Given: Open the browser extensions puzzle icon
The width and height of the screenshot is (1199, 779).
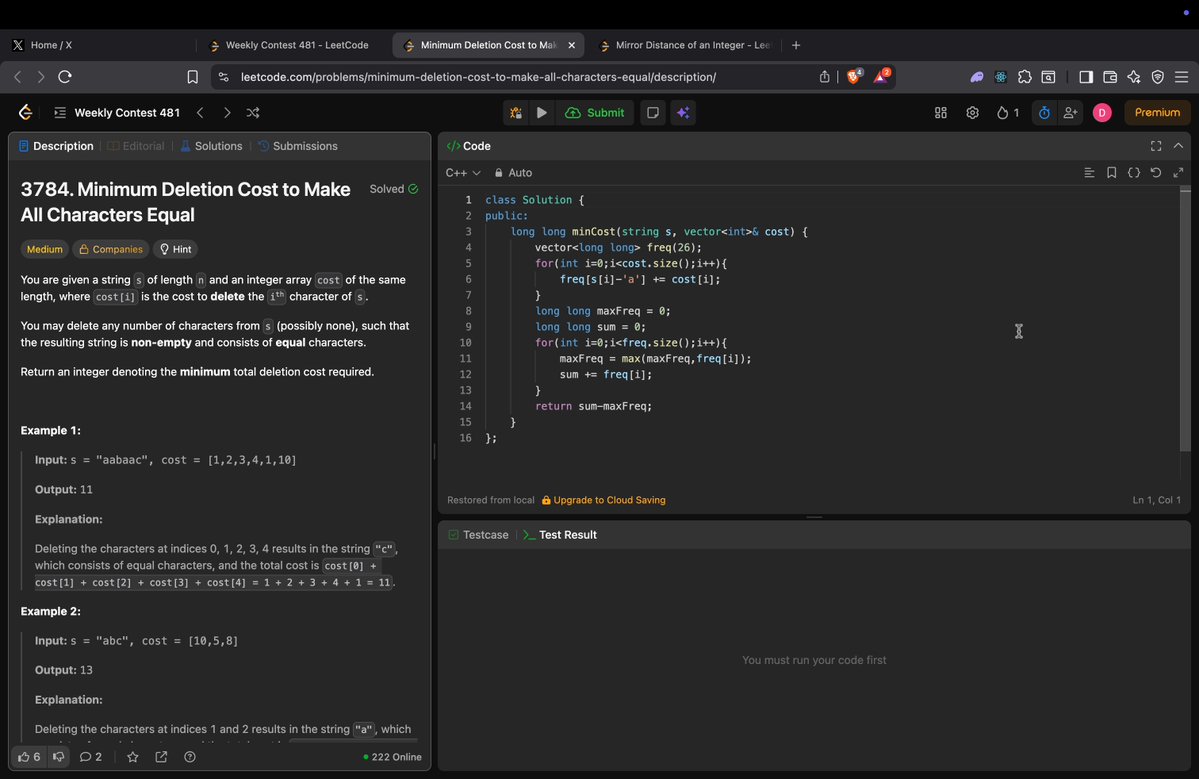Looking at the screenshot, I should pyautogui.click(x=1025, y=76).
